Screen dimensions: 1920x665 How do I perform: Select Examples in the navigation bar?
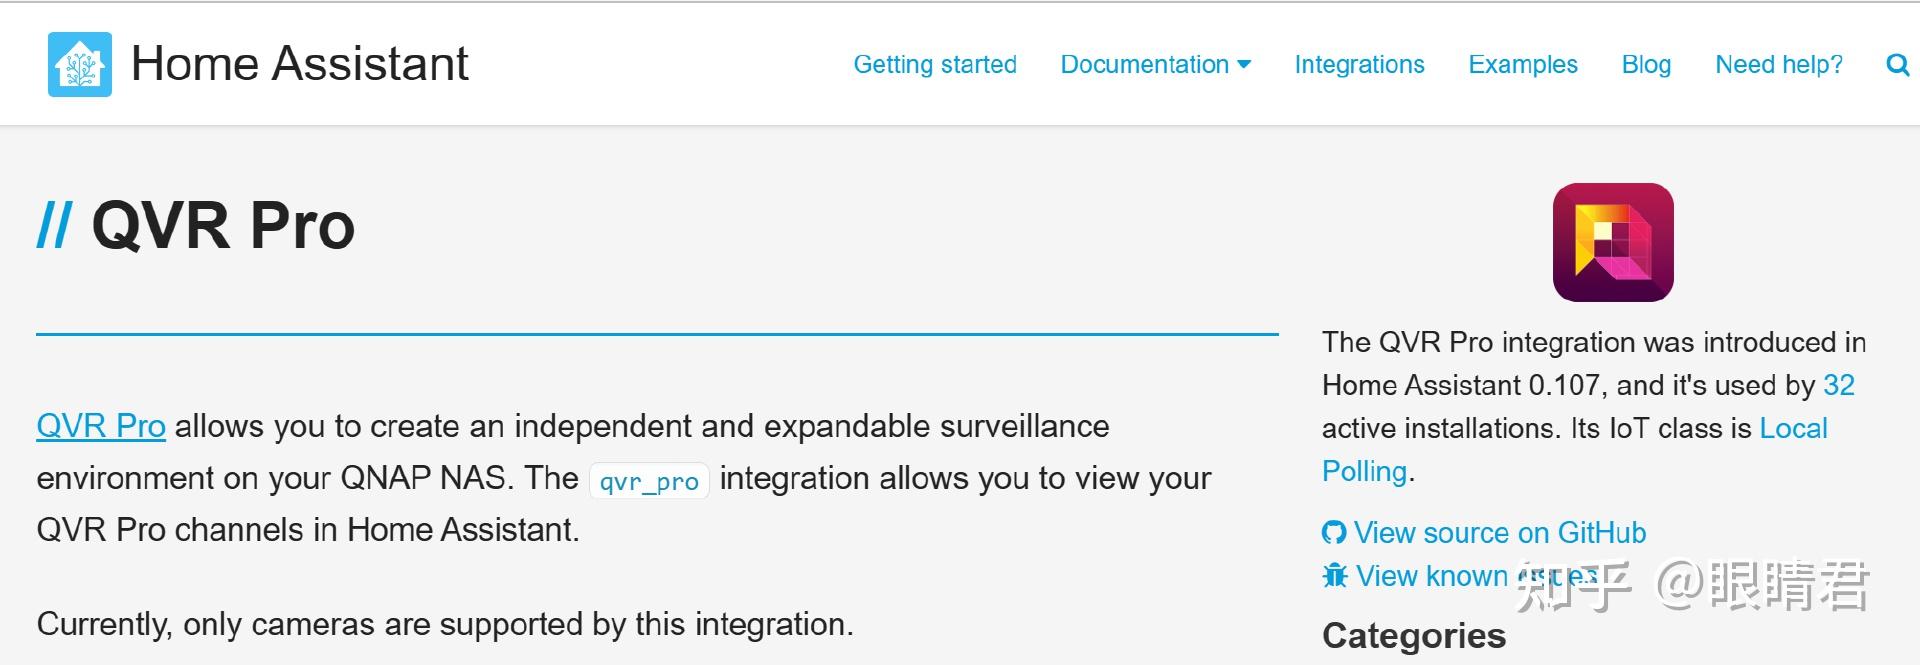(1523, 65)
